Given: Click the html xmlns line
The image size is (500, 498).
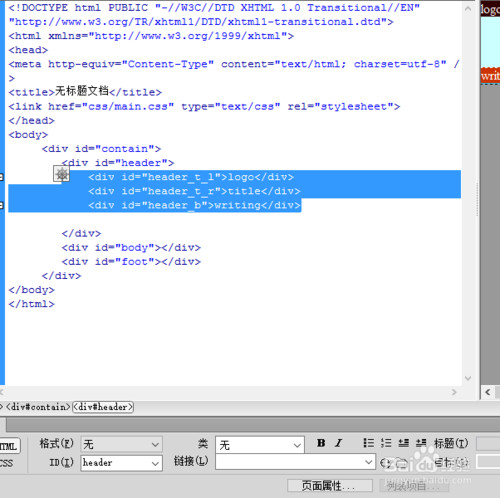Looking at the screenshot, I should 151,36.
